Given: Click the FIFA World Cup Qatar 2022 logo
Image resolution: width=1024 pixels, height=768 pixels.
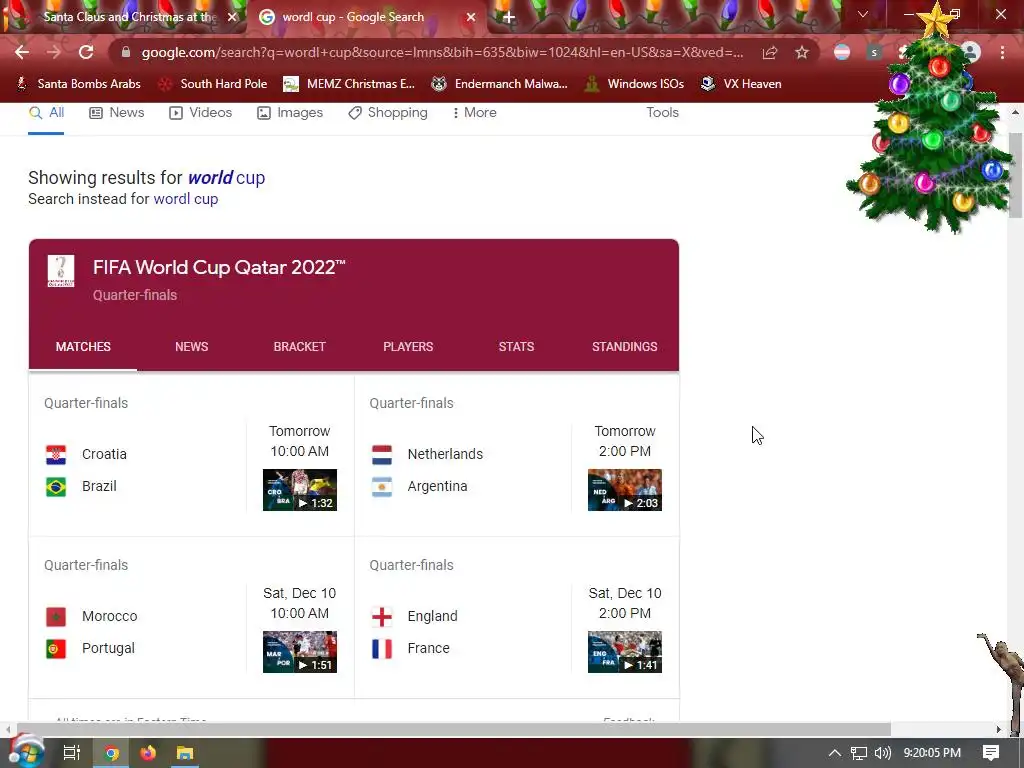Looking at the screenshot, I should pyautogui.click(x=61, y=271).
